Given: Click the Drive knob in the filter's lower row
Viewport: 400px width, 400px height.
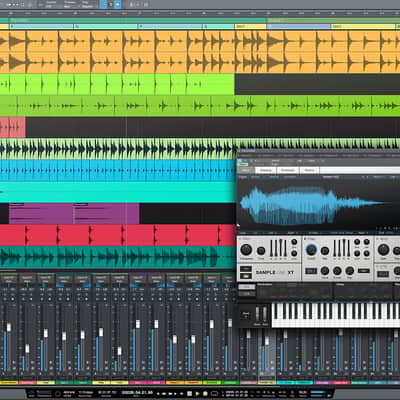Looking at the screenshot, I should [x=325, y=271].
